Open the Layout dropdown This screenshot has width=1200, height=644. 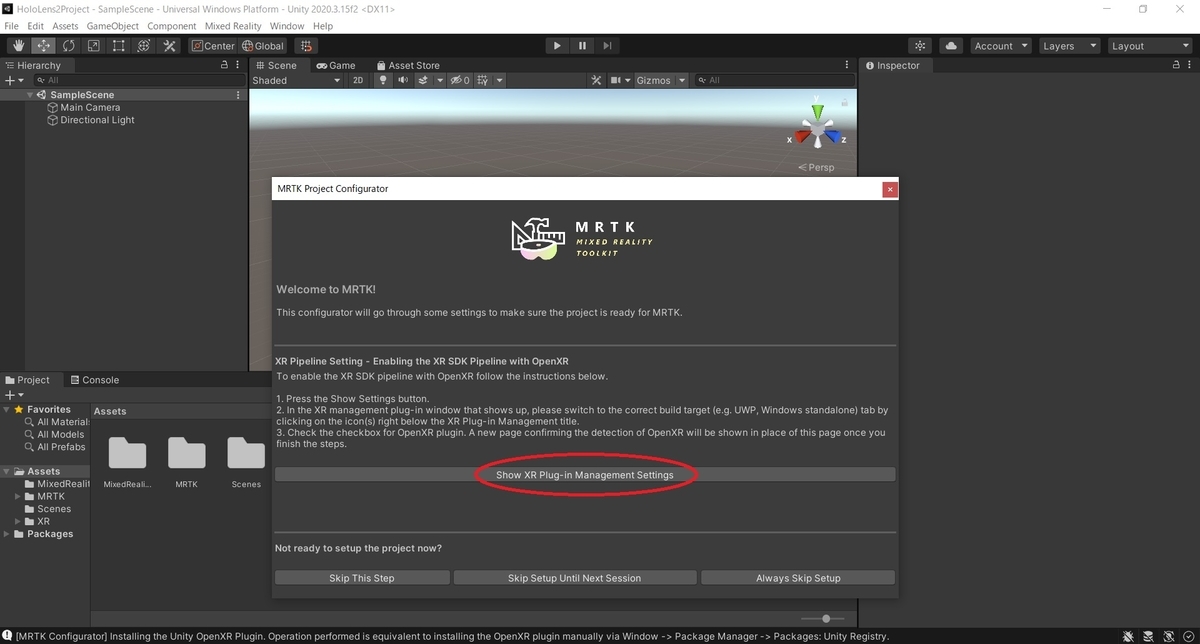click(x=1149, y=46)
